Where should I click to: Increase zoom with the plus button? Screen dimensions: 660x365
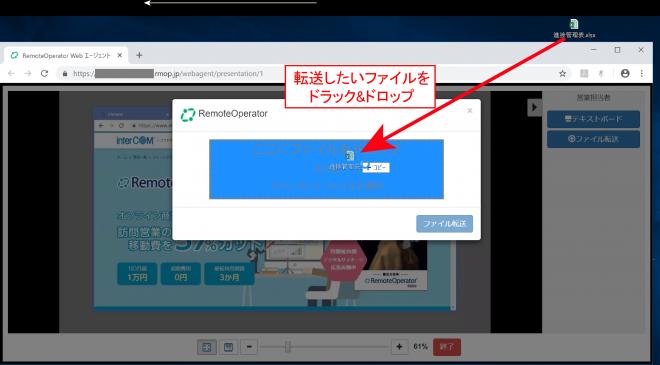click(x=399, y=347)
